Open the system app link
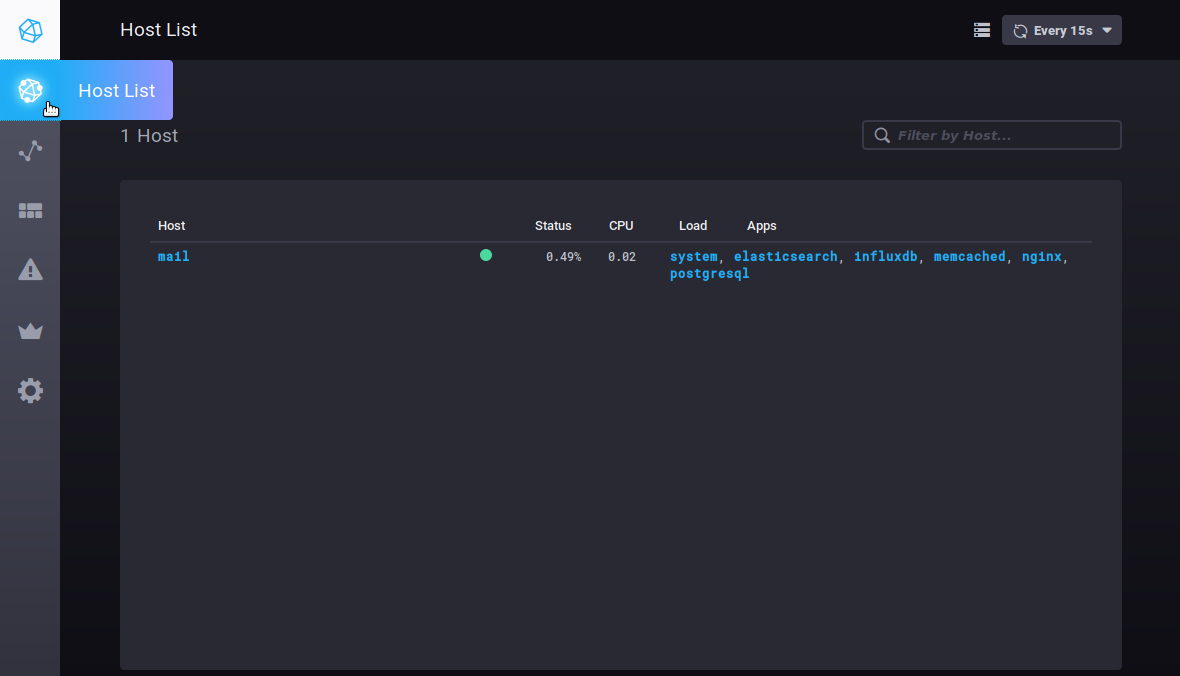Image resolution: width=1180 pixels, height=676 pixels. [x=693, y=257]
